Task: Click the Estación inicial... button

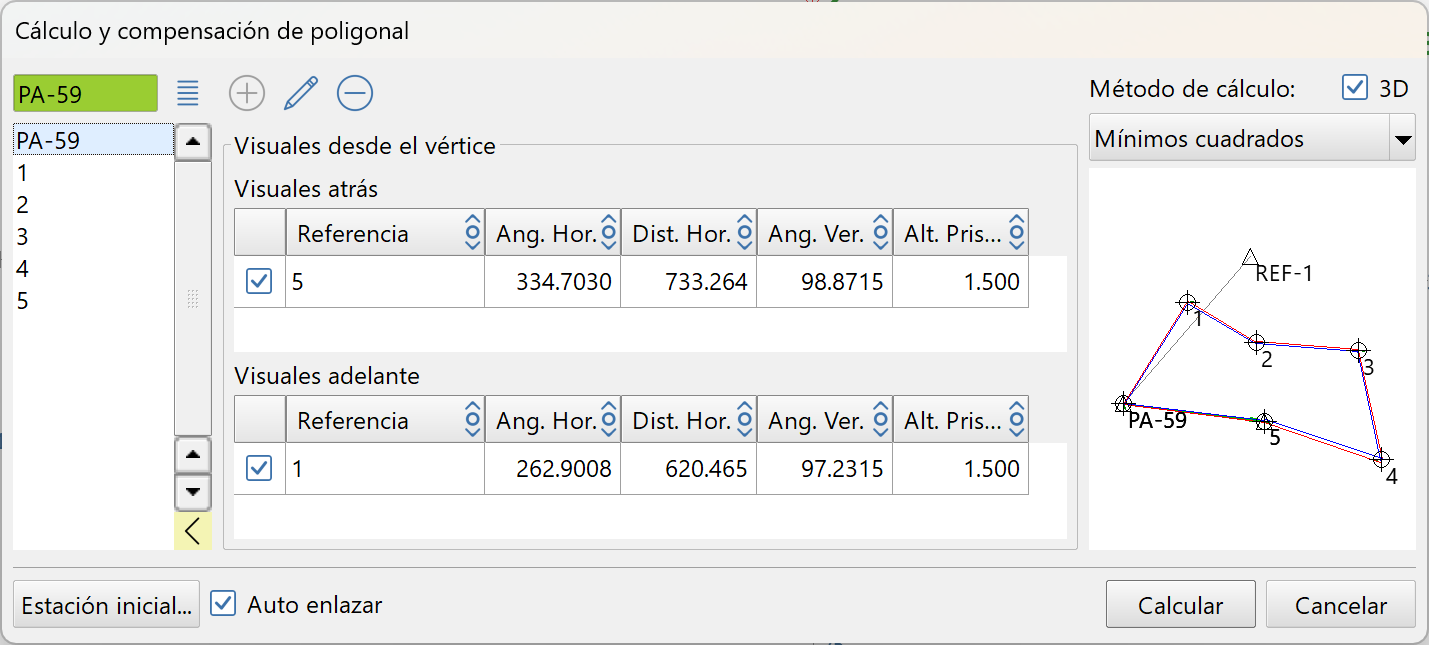Action: tap(107, 605)
